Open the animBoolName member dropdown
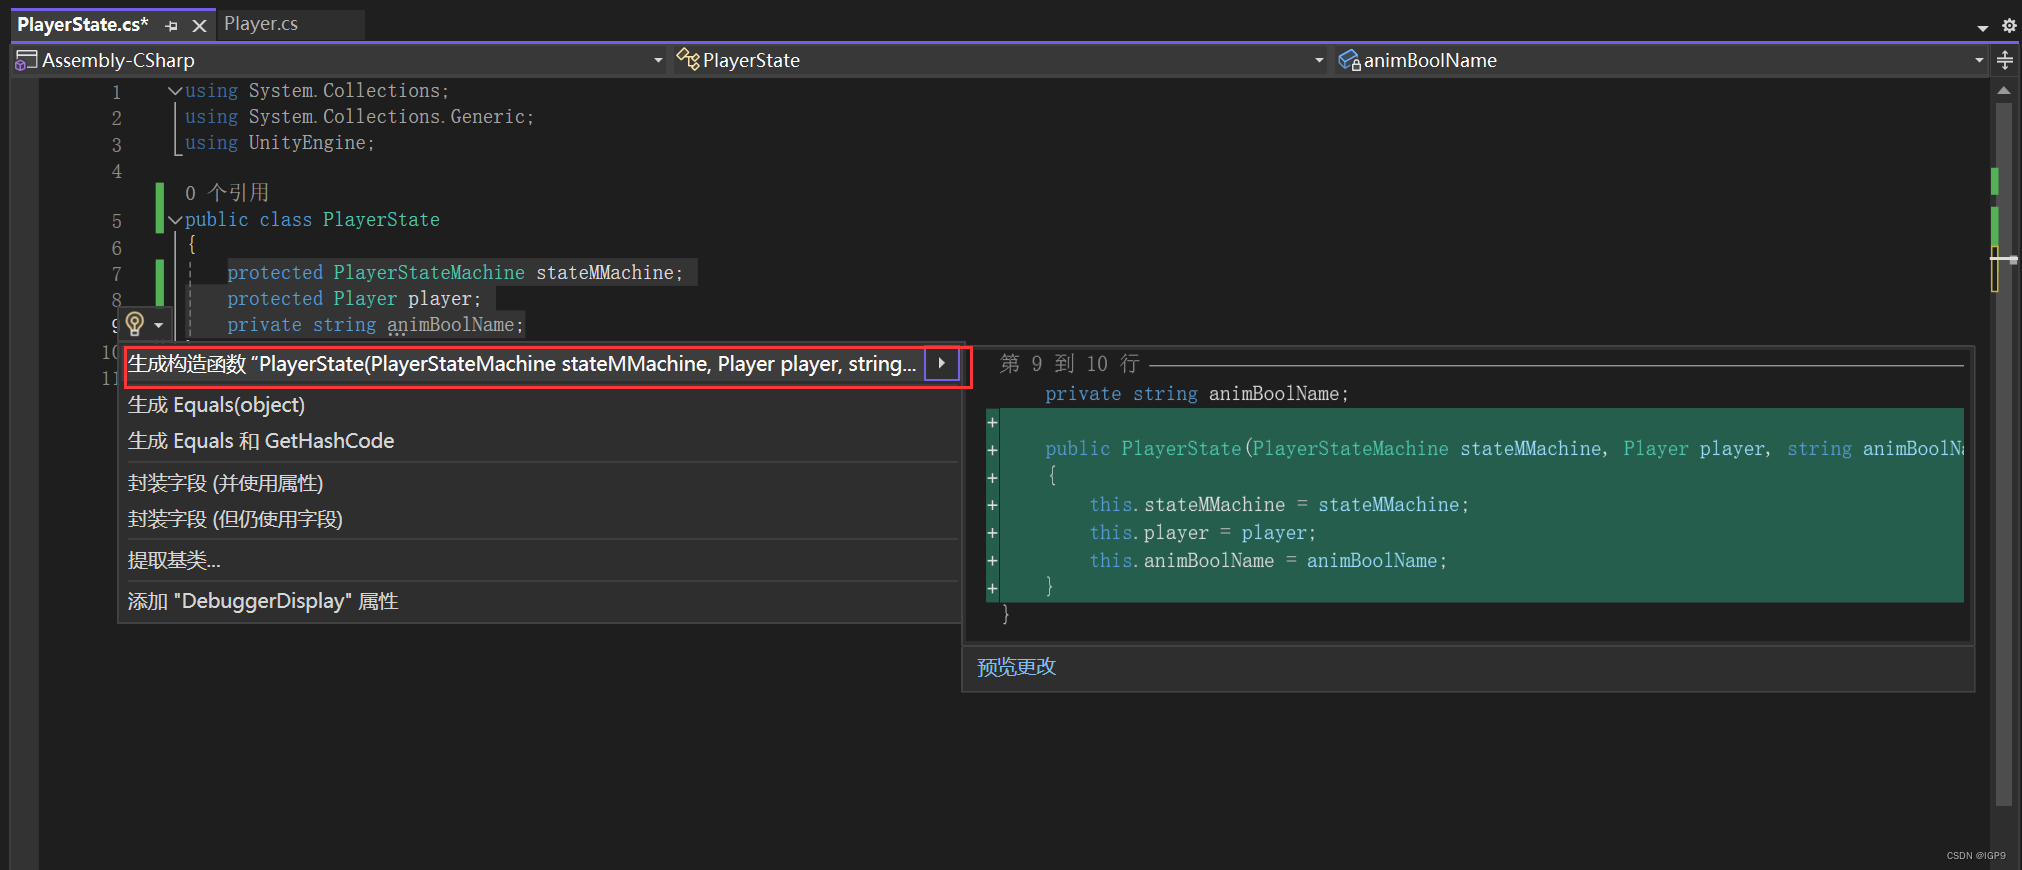The height and width of the screenshot is (870, 2022). (x=1978, y=60)
